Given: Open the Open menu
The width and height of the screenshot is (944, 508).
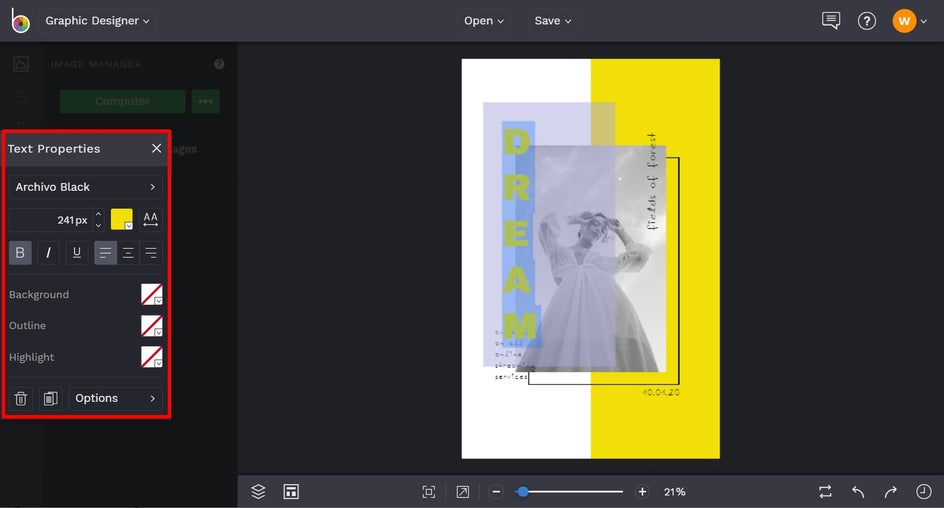Looking at the screenshot, I should (x=483, y=20).
